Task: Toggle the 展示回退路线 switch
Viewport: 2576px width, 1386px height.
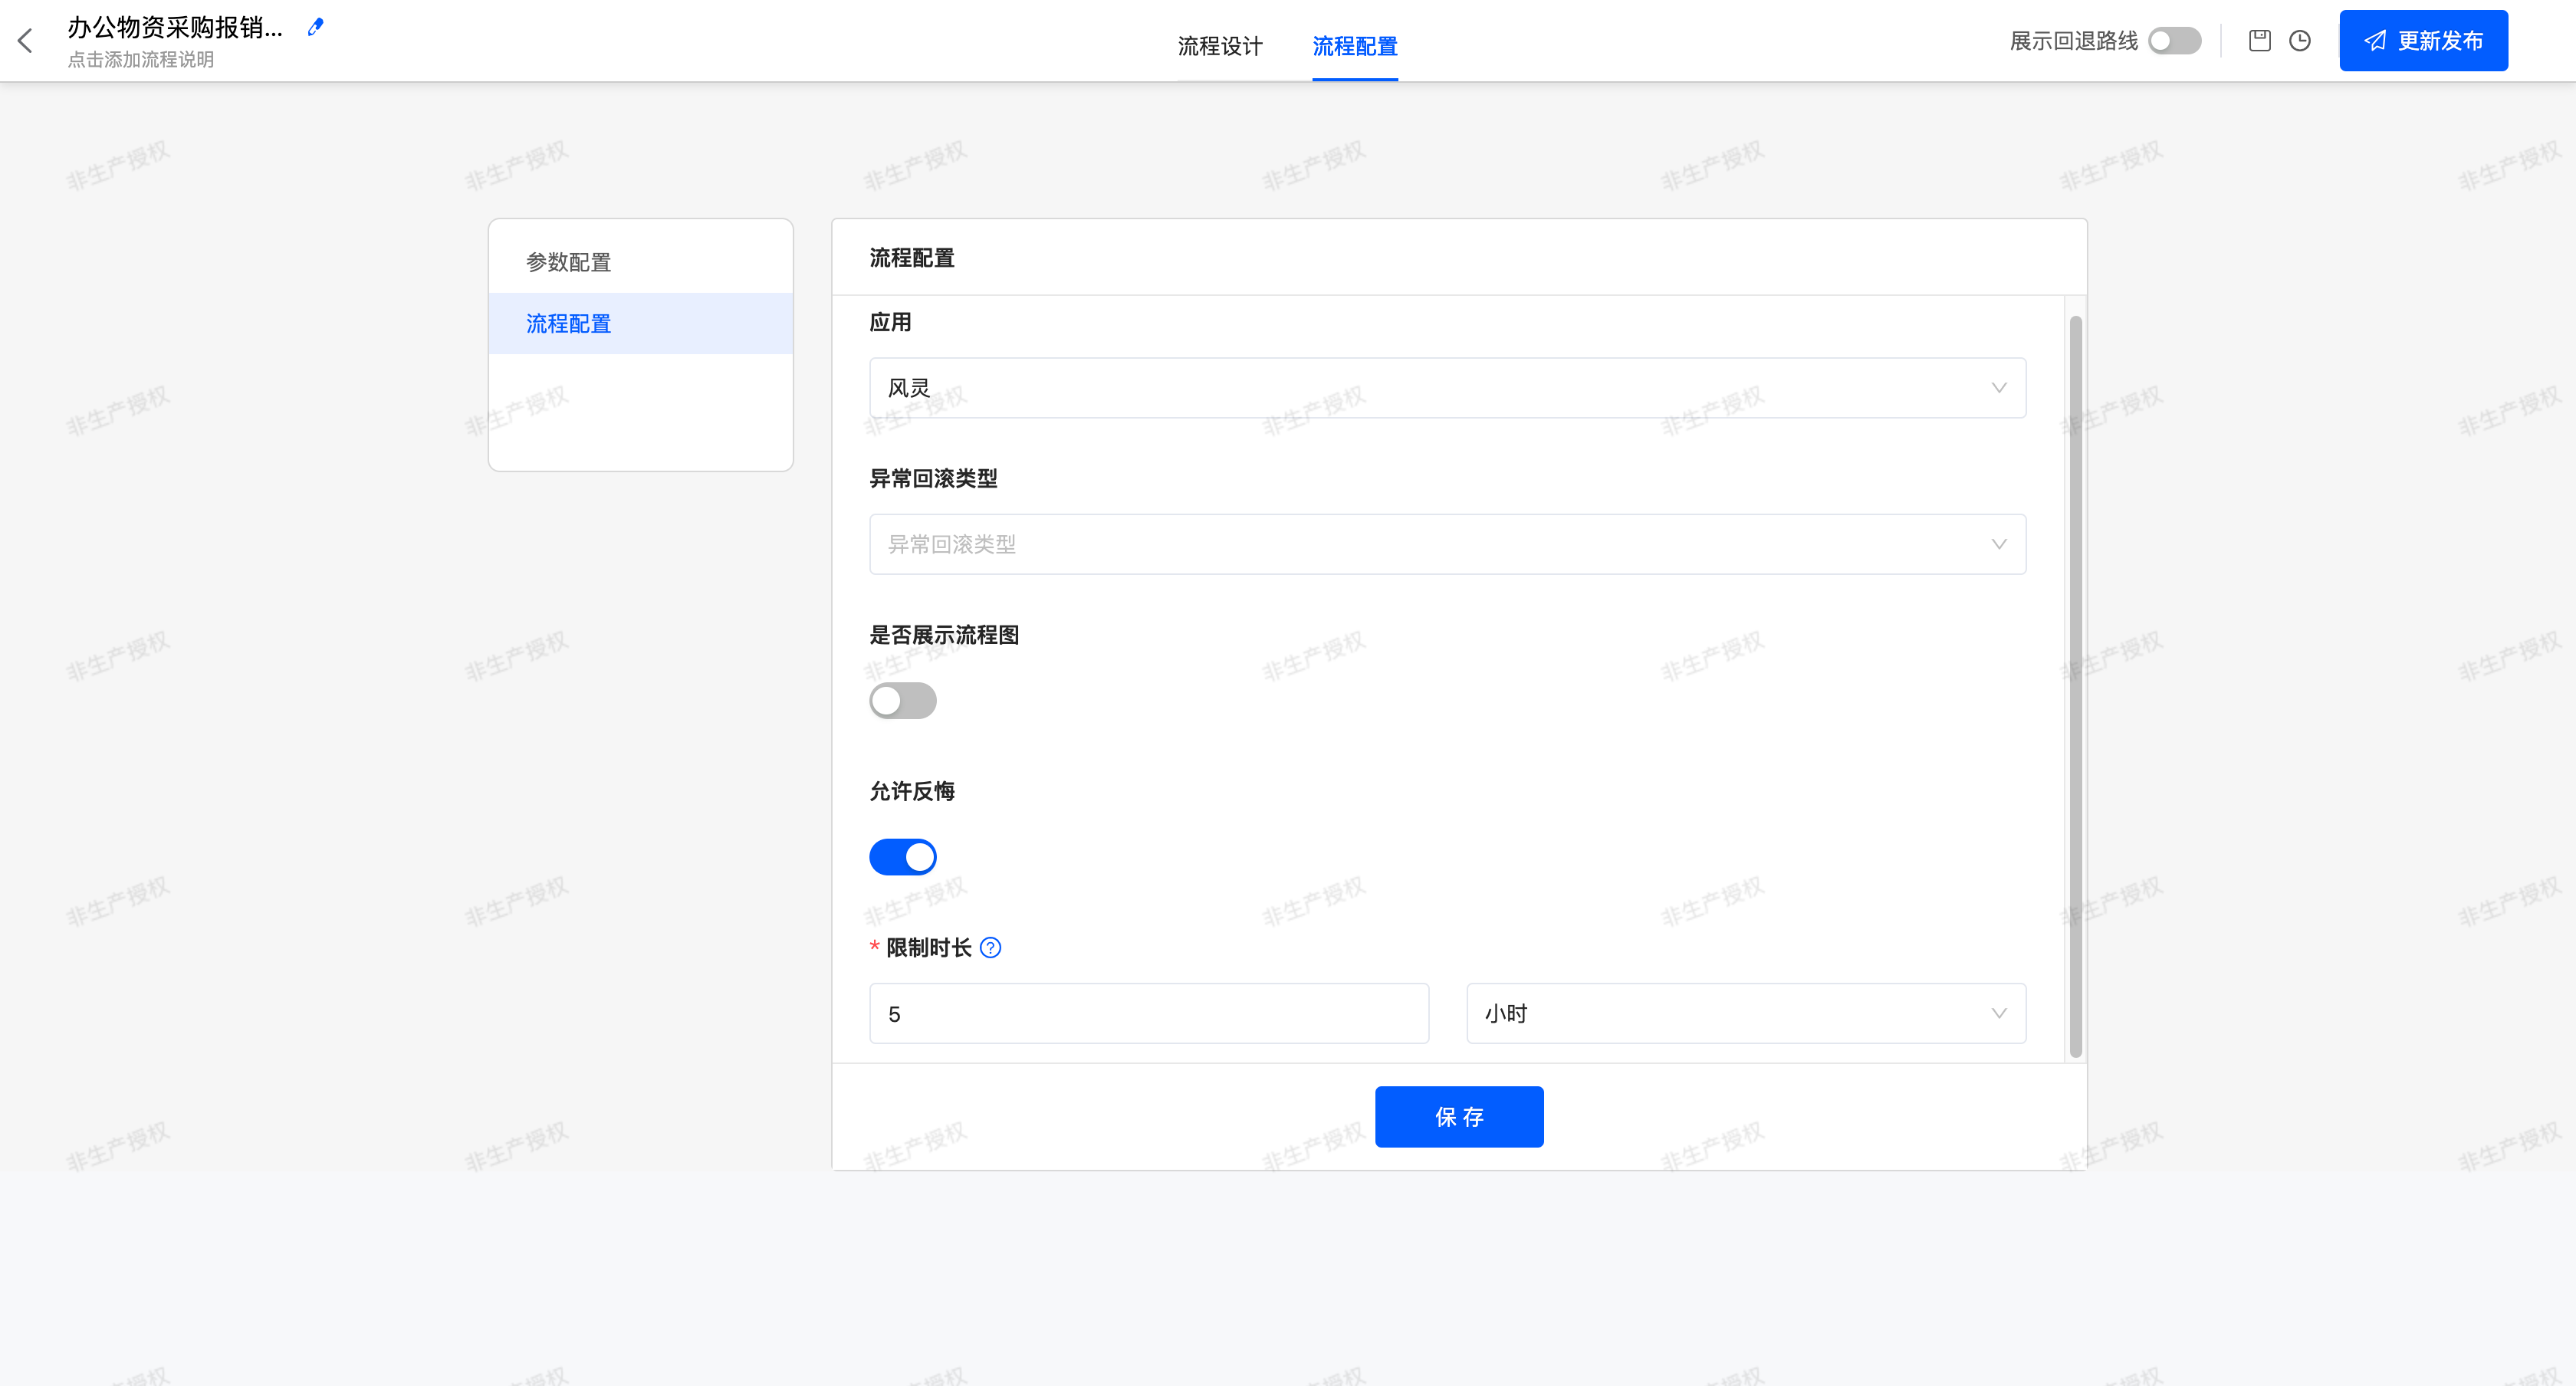Action: click(2174, 41)
